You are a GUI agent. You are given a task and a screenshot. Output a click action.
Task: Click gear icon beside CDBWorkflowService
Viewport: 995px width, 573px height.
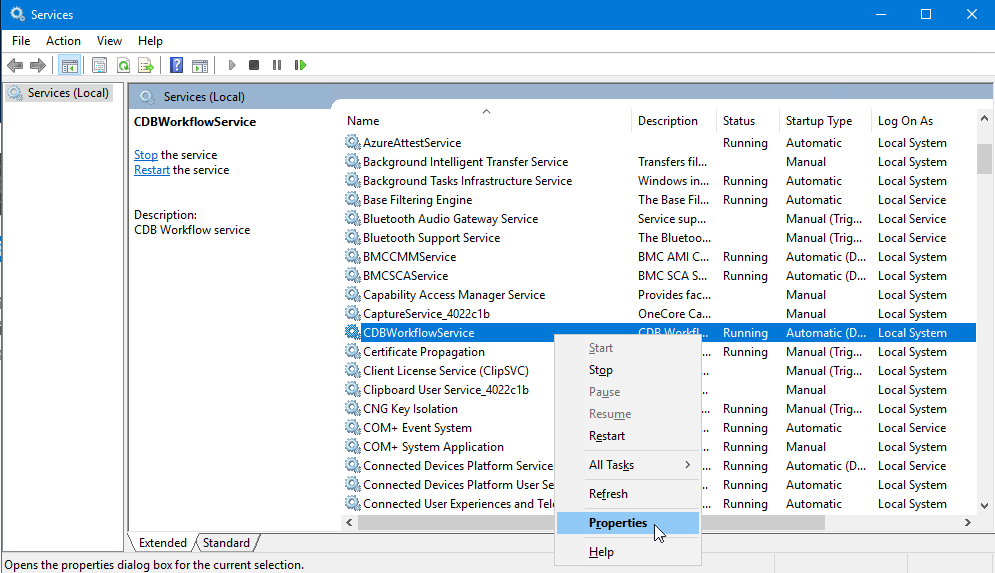[x=352, y=333]
